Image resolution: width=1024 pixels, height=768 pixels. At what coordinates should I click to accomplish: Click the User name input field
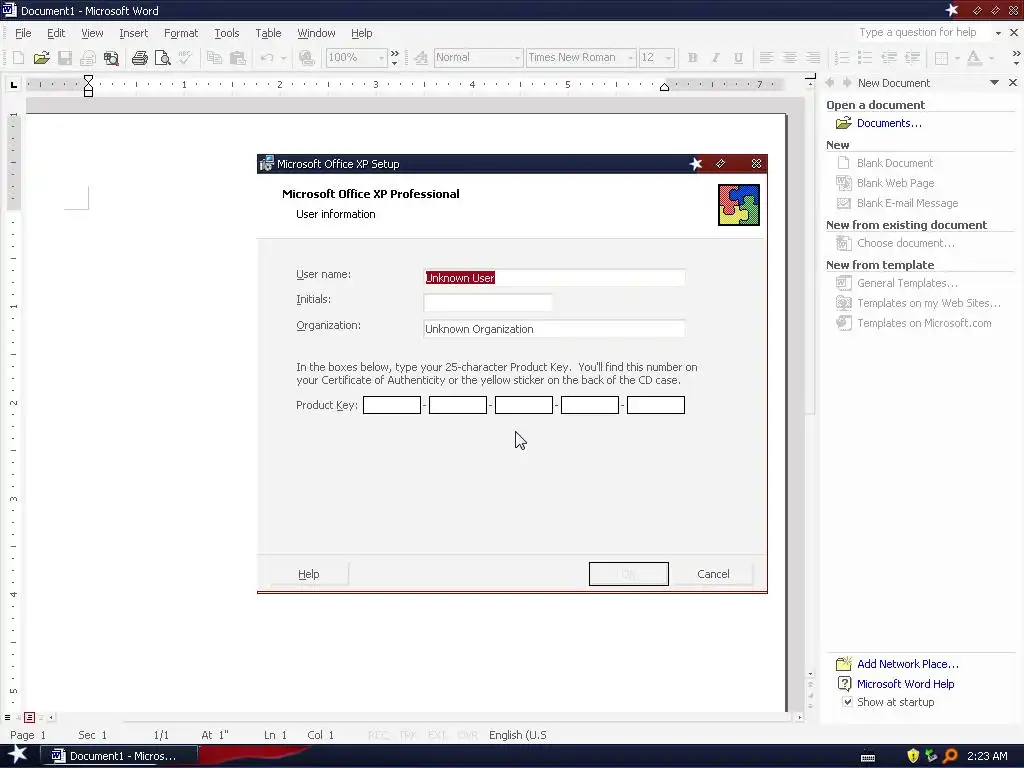click(x=554, y=278)
